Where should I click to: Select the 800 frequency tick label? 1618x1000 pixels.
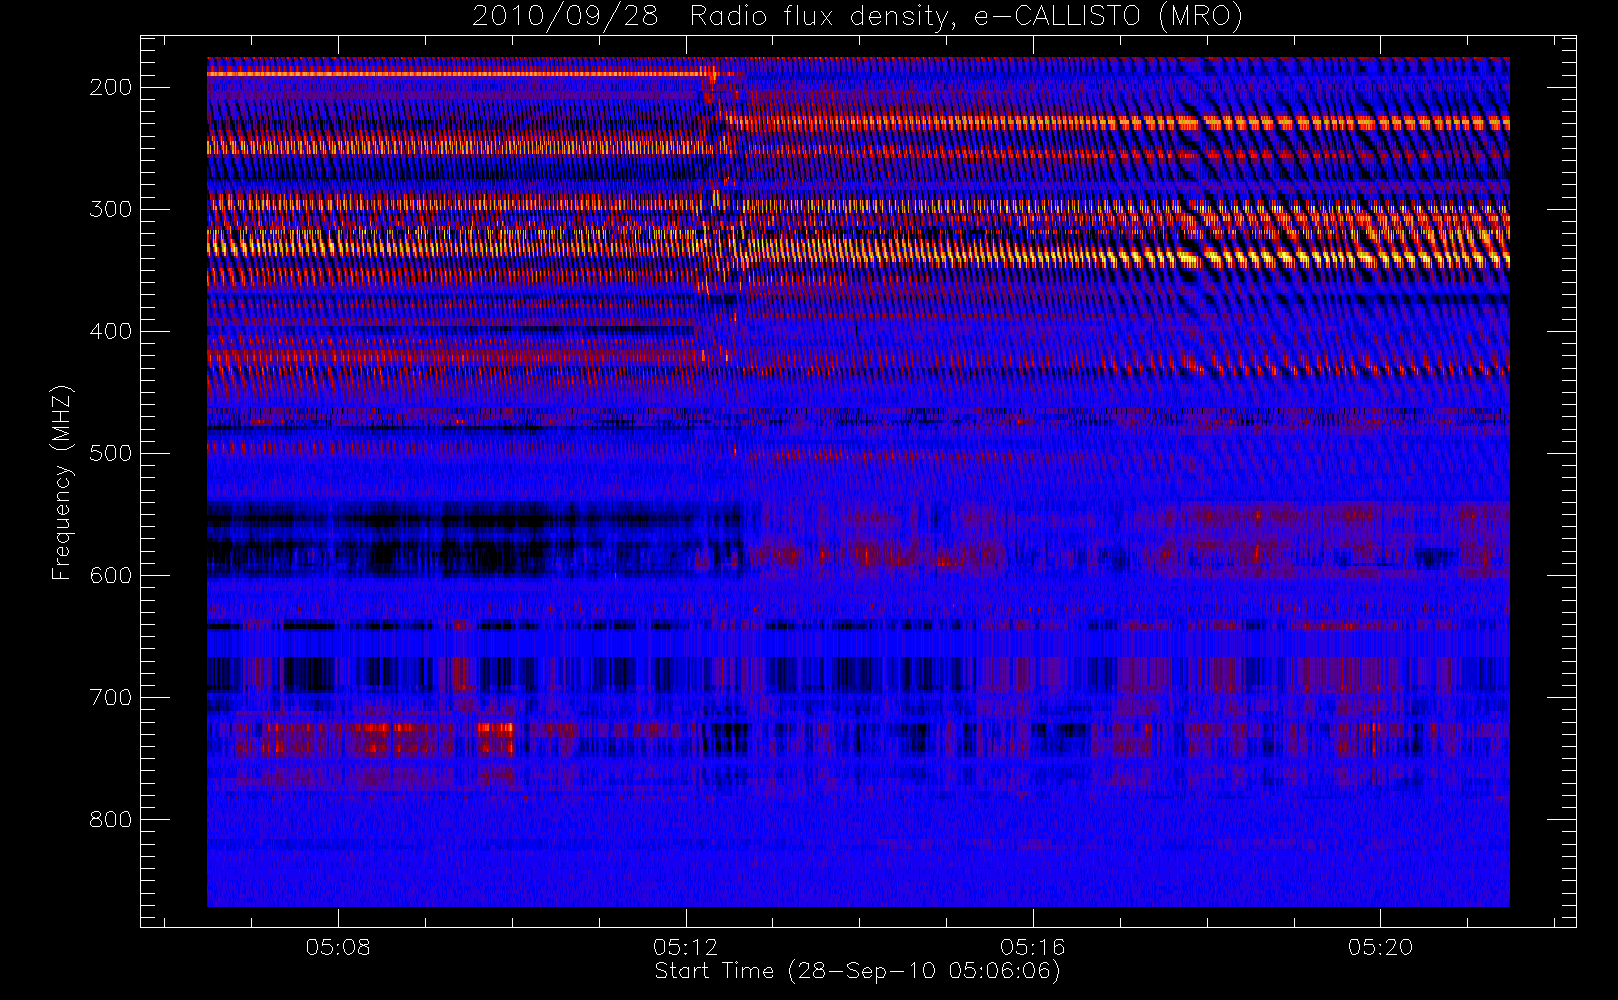pyautogui.click(x=111, y=819)
